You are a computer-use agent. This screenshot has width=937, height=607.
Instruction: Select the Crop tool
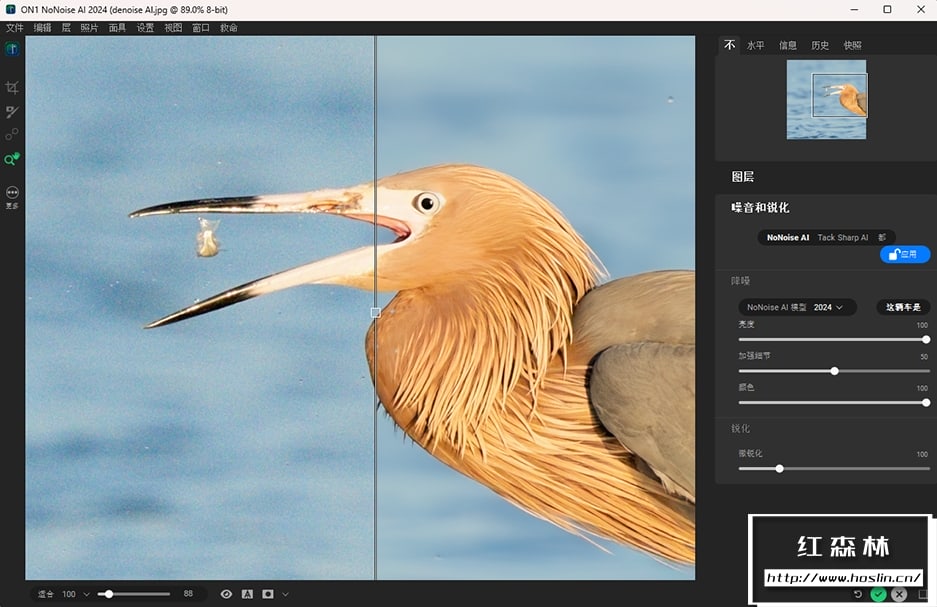pyautogui.click(x=12, y=88)
